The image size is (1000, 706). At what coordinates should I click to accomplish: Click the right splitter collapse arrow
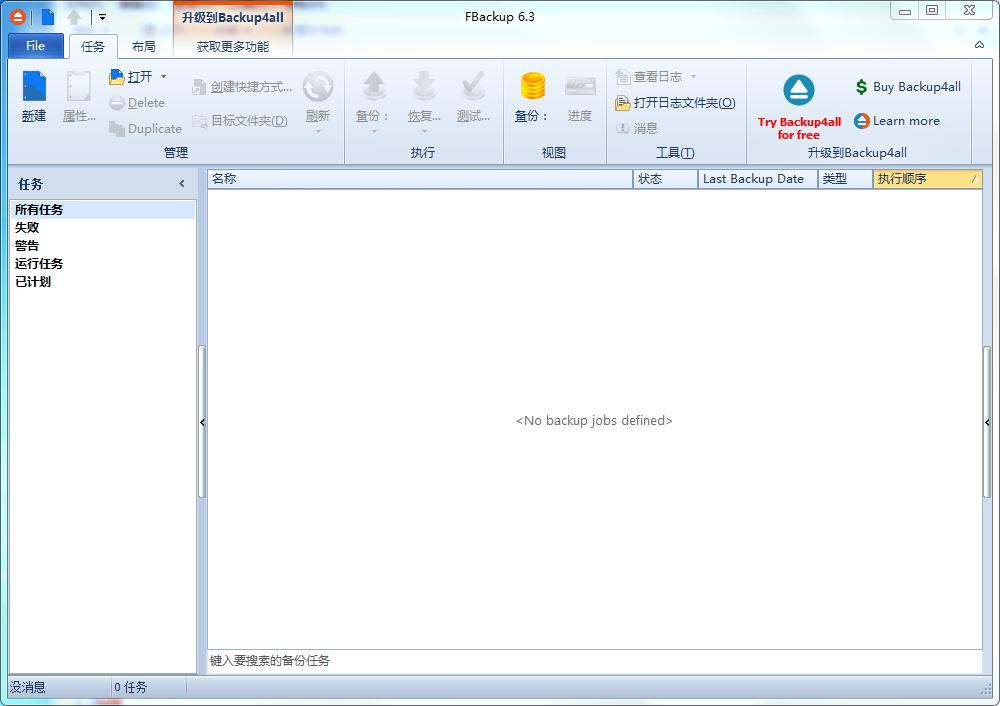987,422
